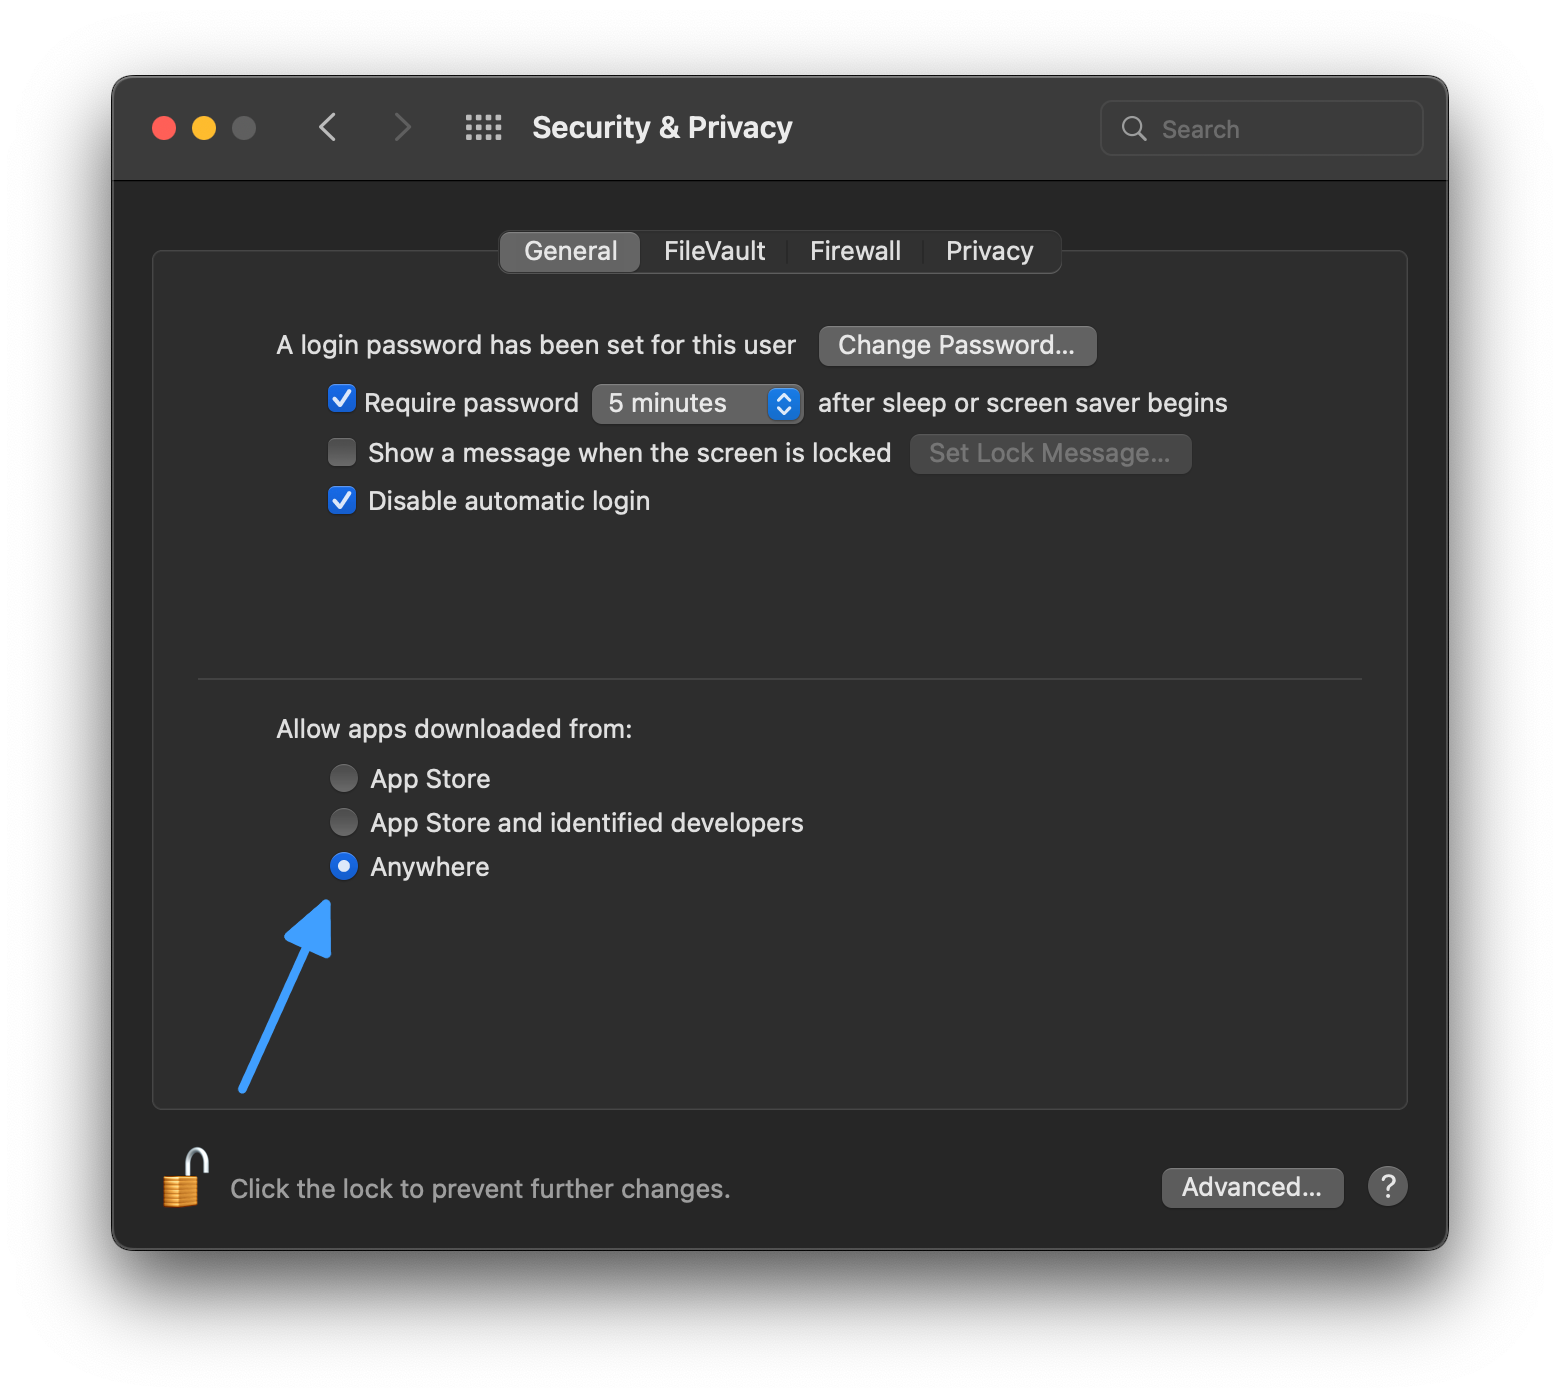This screenshot has width=1560, height=1398.
Task: Click the Change Password button
Action: [956, 345]
